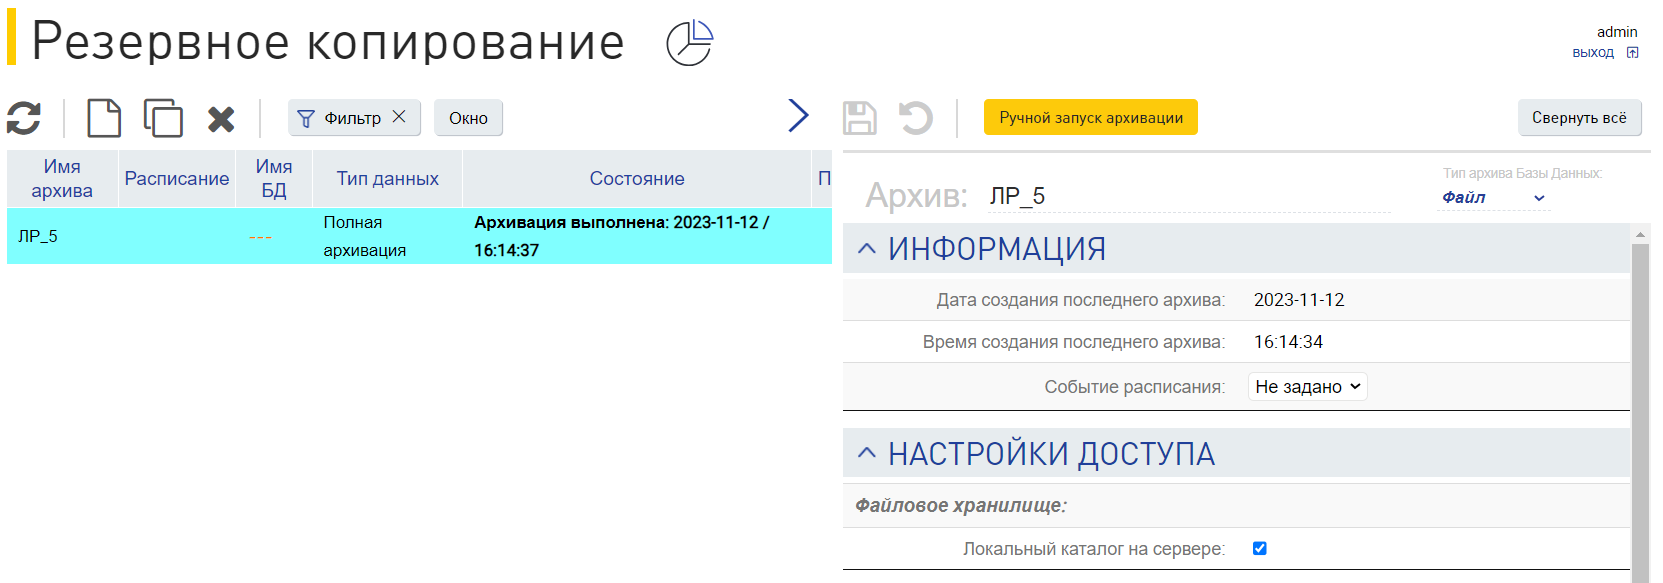The image size is (1663, 583).
Task: Collapse the НАСТРОЙКИ ДОСТУПА section
Action: point(867,454)
